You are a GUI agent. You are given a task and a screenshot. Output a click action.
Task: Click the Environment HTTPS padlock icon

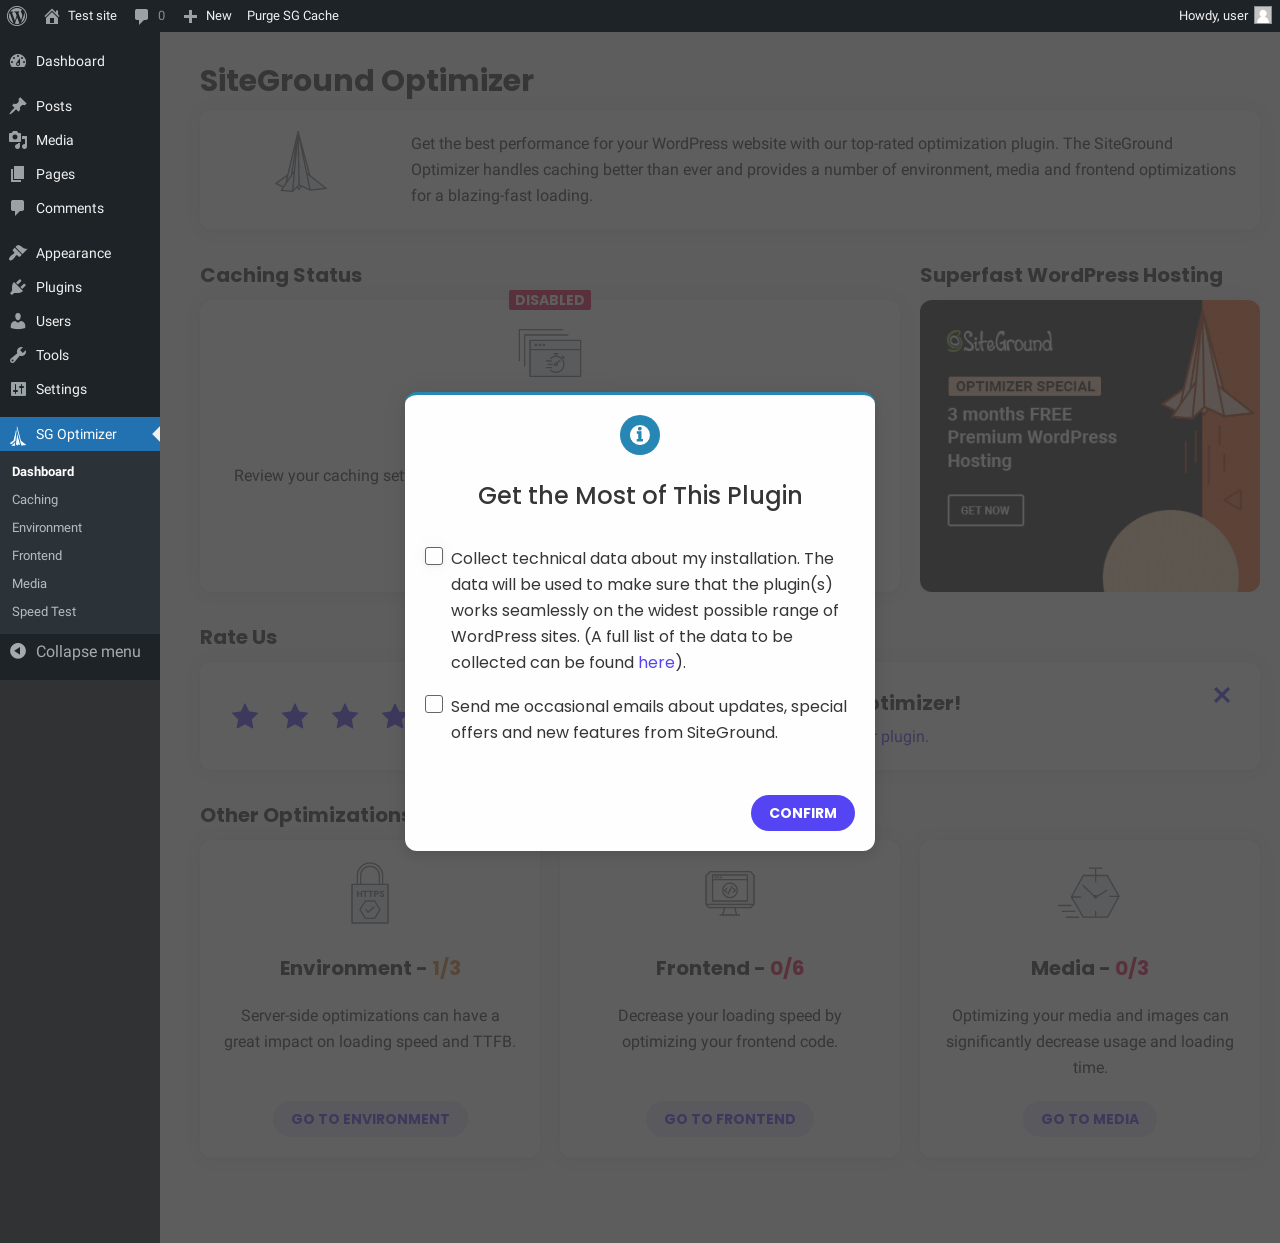(370, 893)
